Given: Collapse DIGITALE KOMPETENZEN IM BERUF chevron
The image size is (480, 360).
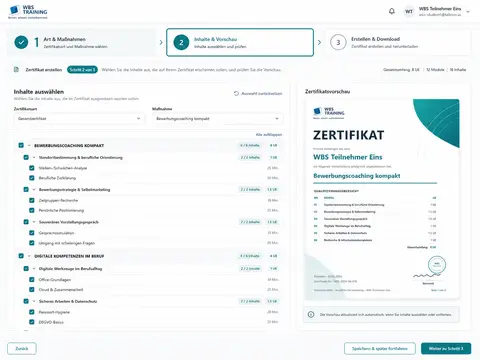Looking at the screenshot, I should 29,256.
